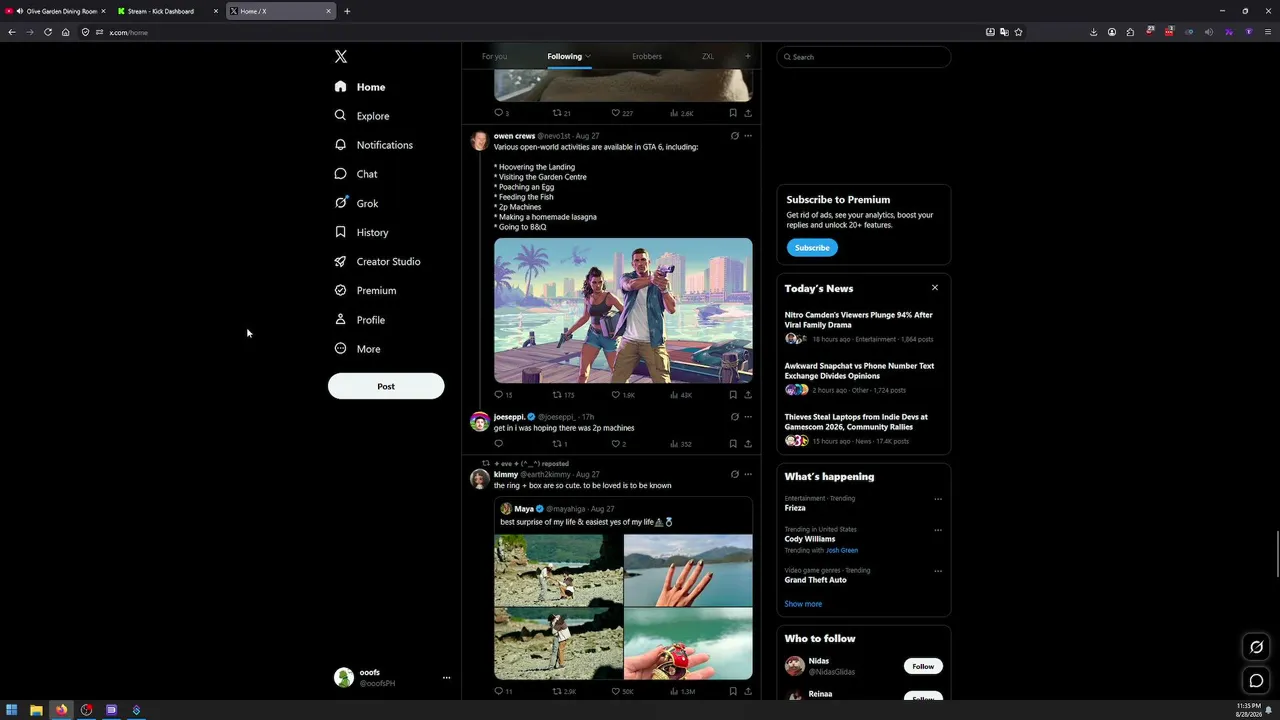Open the floating chat messages button
This screenshot has height=720, width=1280.
(x=1257, y=681)
